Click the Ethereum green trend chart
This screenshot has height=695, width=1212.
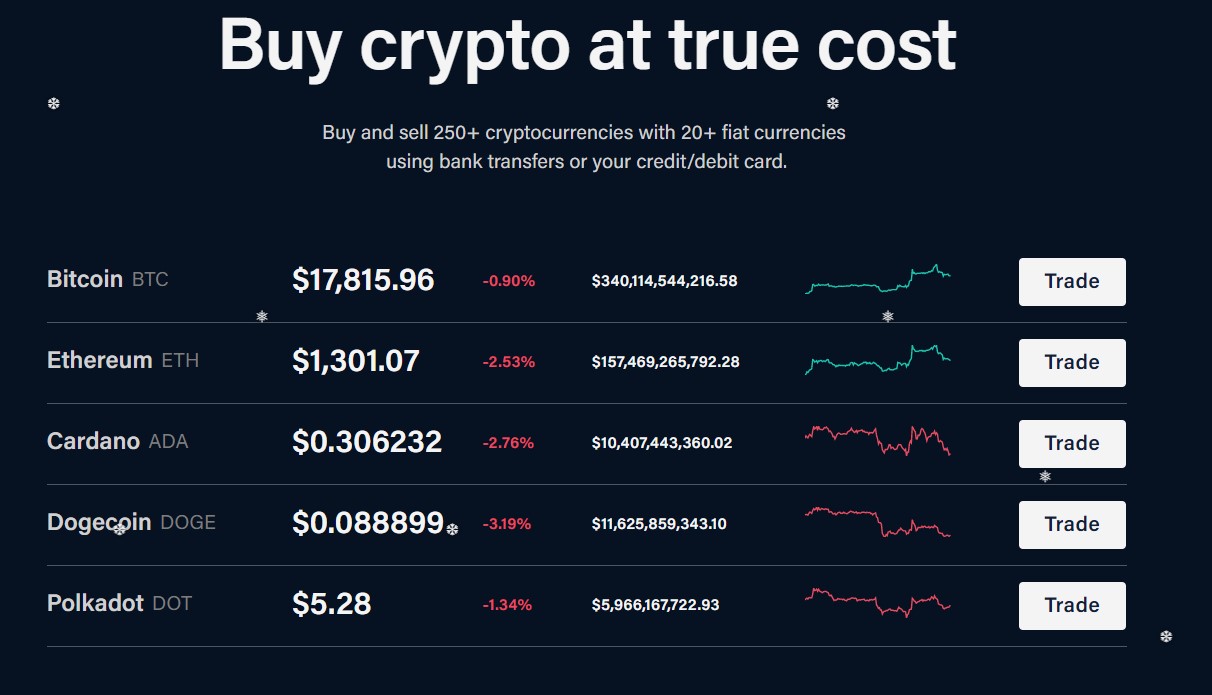(878, 362)
